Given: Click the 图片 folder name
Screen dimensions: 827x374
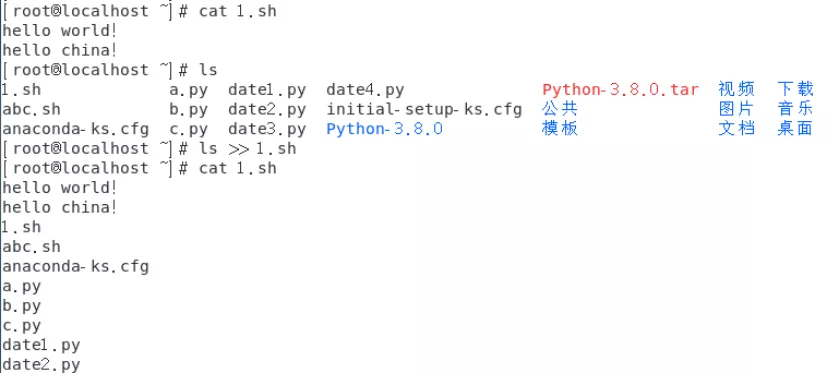Looking at the screenshot, I should 736,109.
